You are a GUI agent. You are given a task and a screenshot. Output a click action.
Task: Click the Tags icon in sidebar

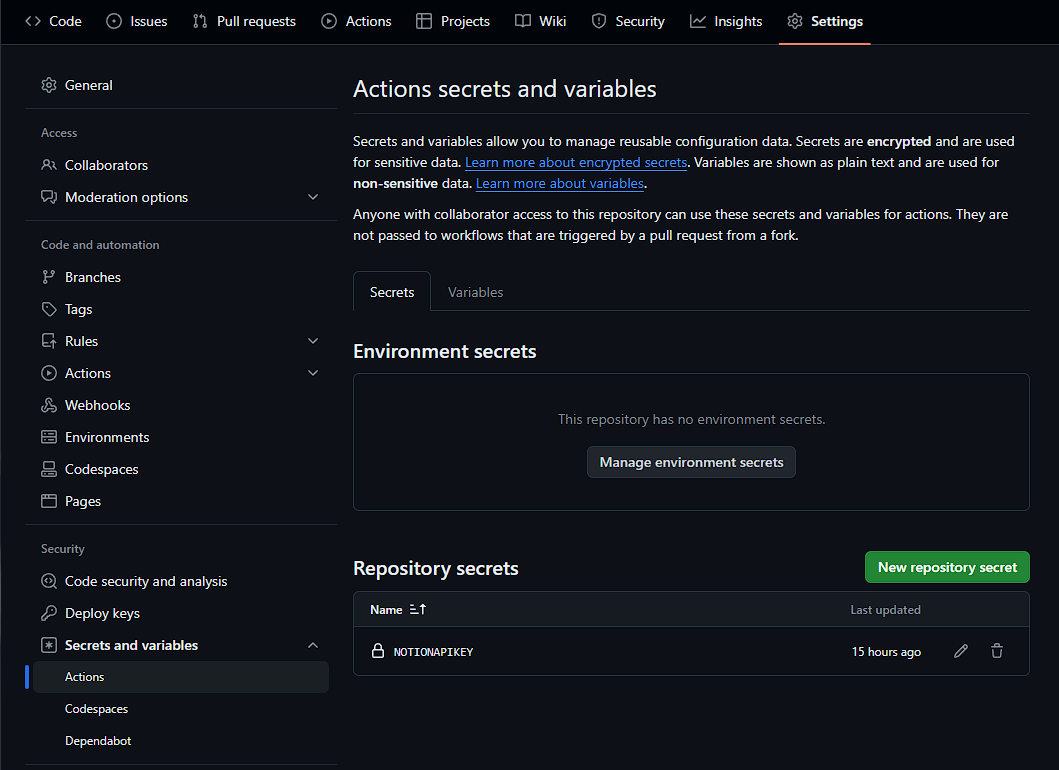tap(49, 309)
